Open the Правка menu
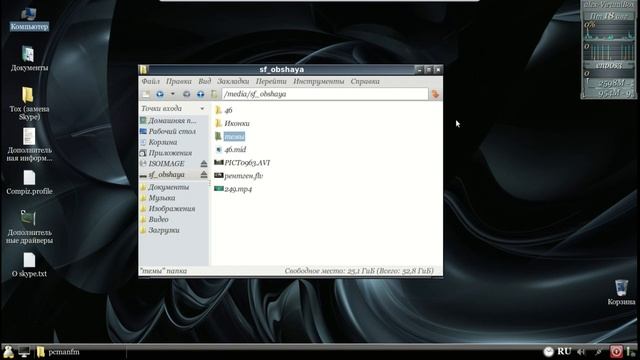This screenshot has width=640, height=360. click(179, 82)
